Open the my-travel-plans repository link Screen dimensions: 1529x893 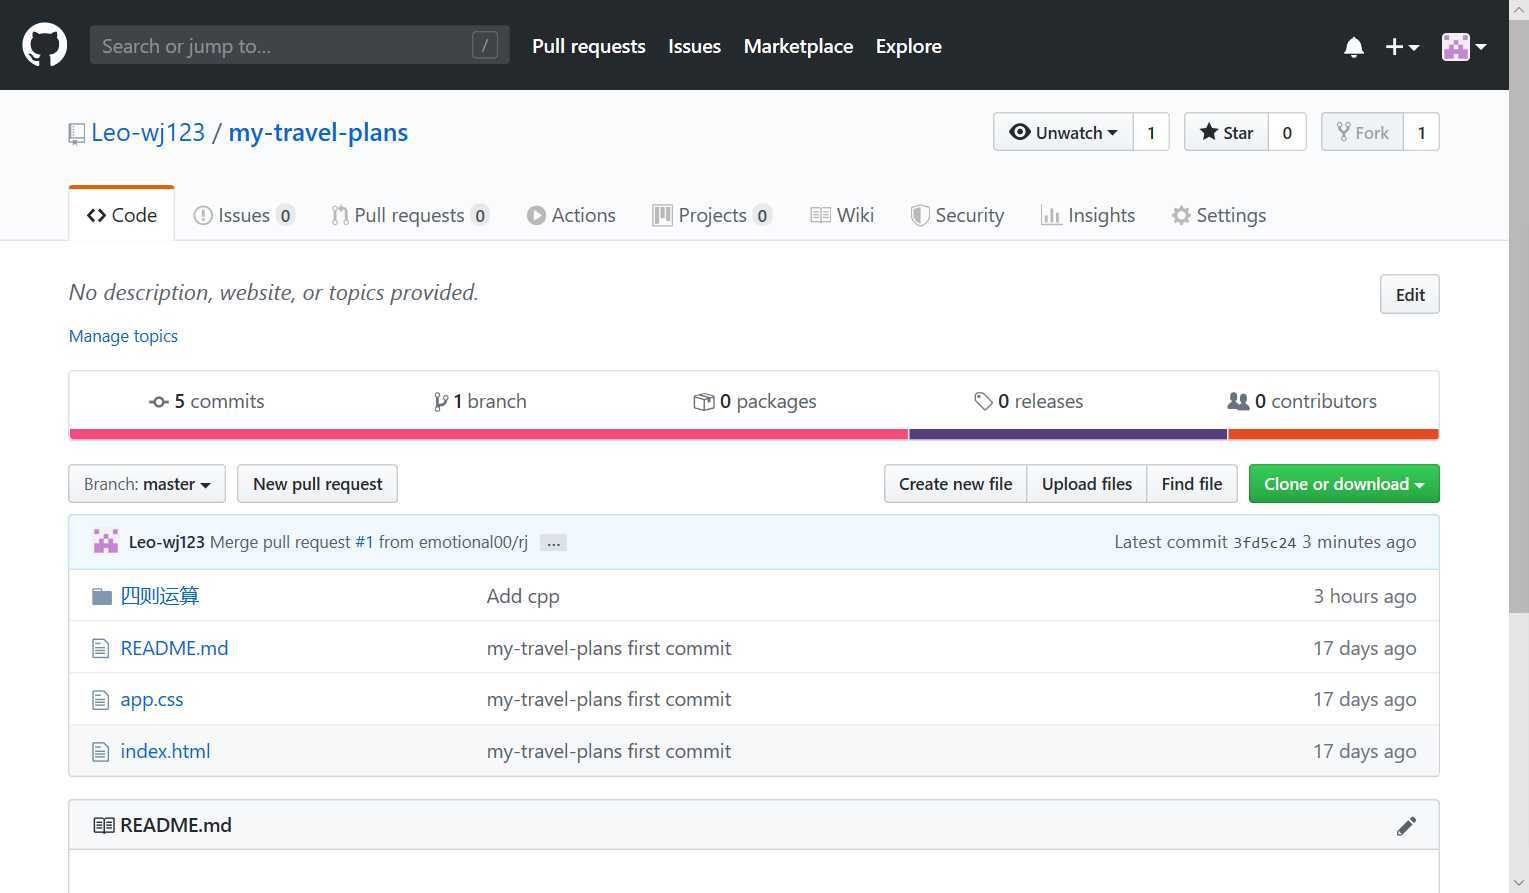pyautogui.click(x=318, y=132)
